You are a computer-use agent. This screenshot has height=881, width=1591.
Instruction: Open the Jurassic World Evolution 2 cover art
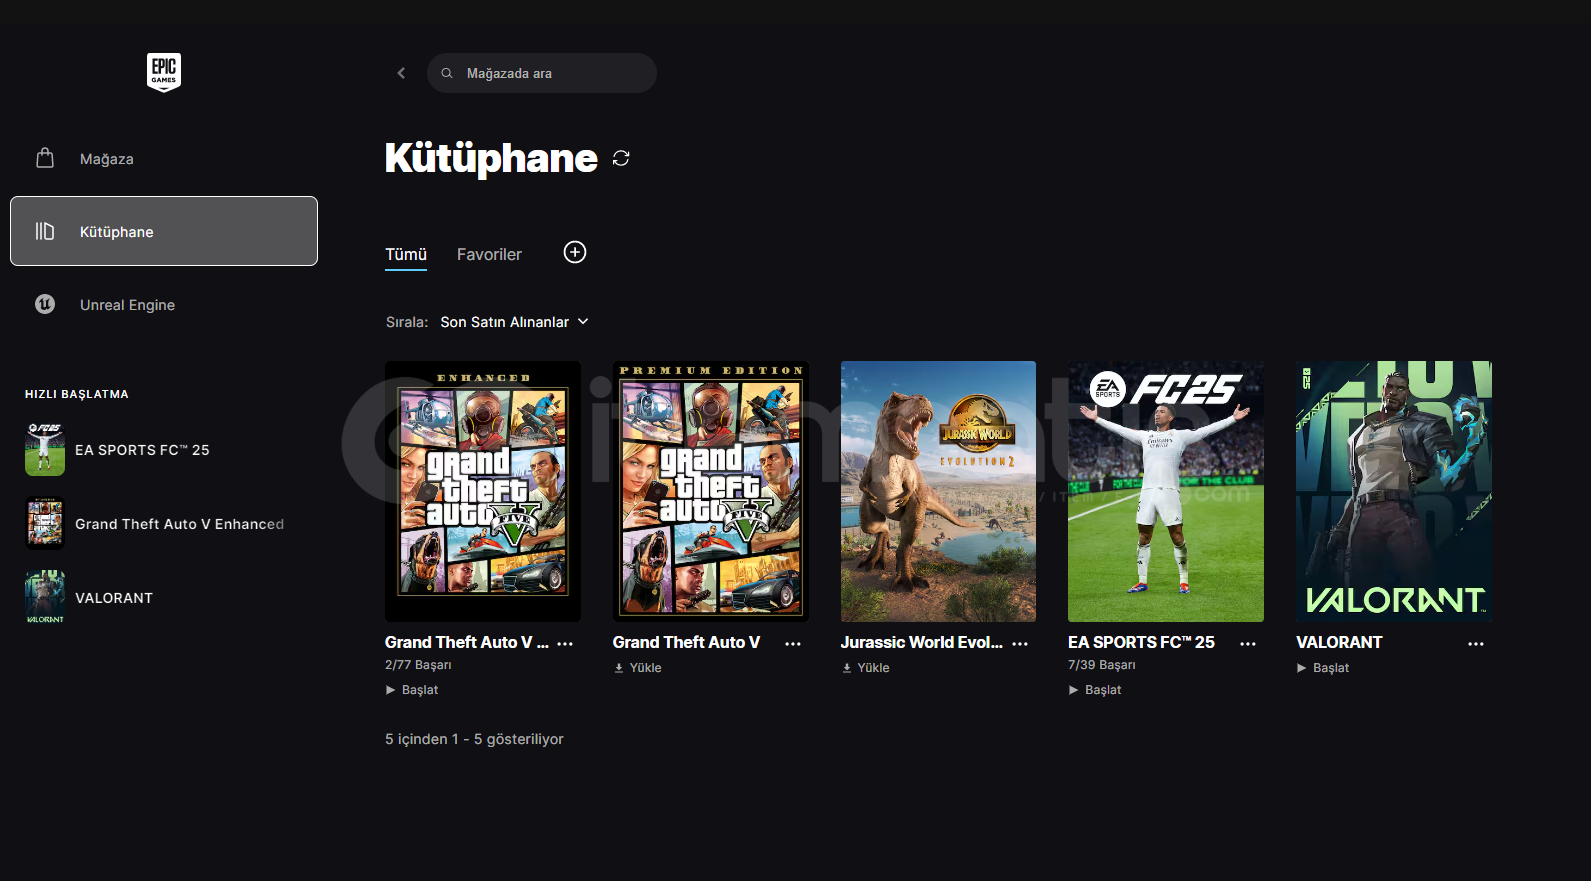pos(938,491)
